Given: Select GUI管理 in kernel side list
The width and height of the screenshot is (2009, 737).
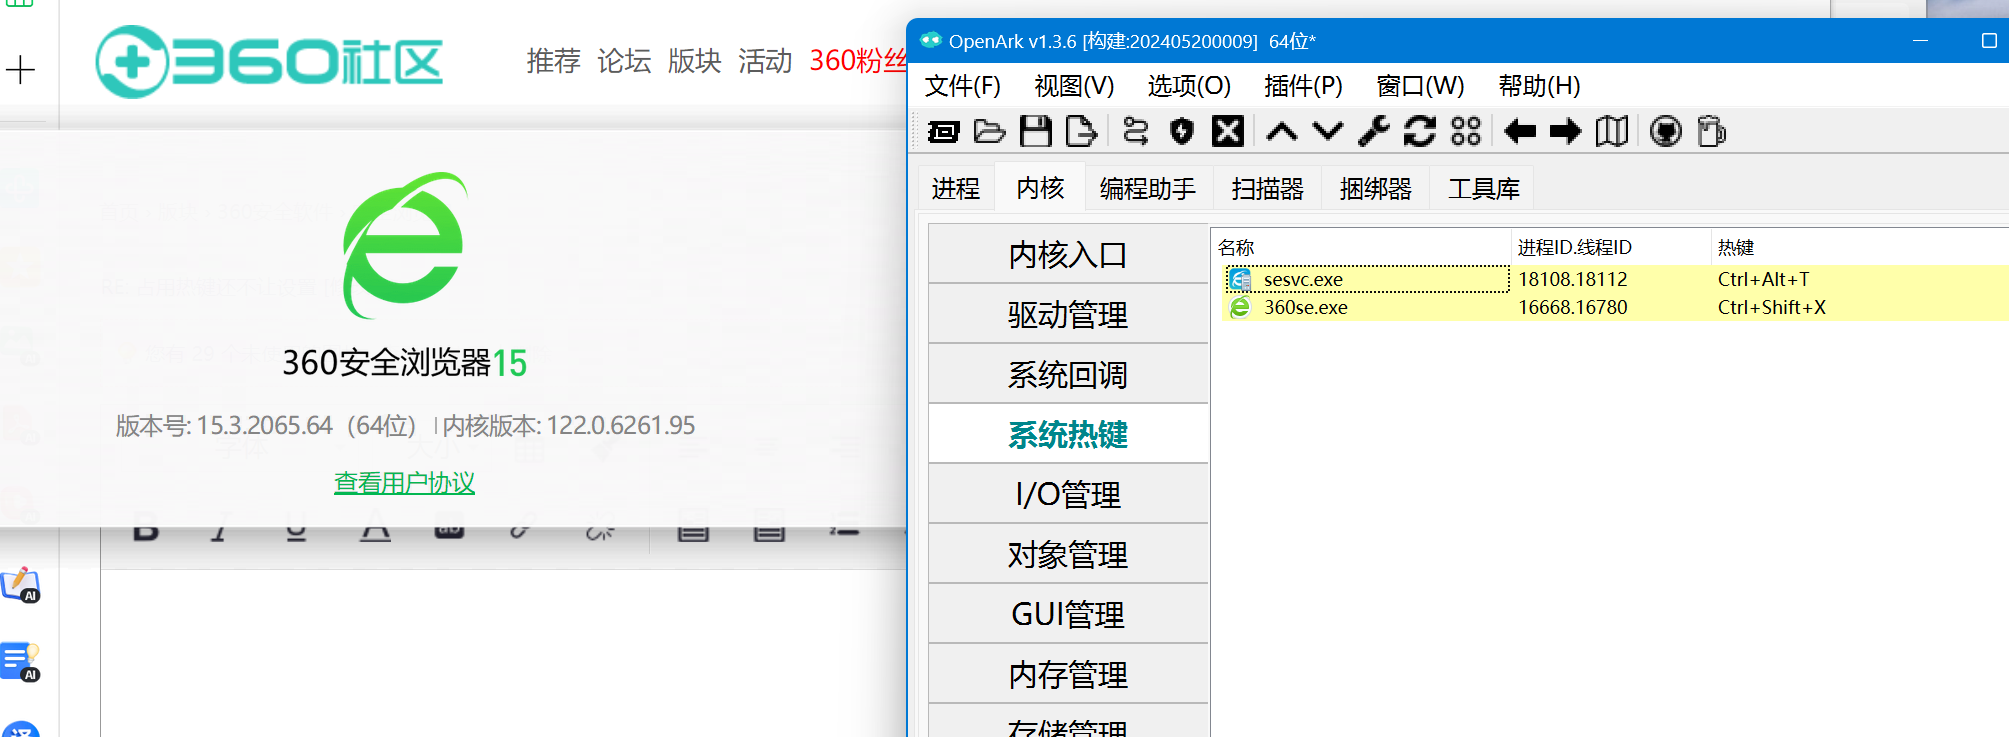Looking at the screenshot, I should point(1068,614).
